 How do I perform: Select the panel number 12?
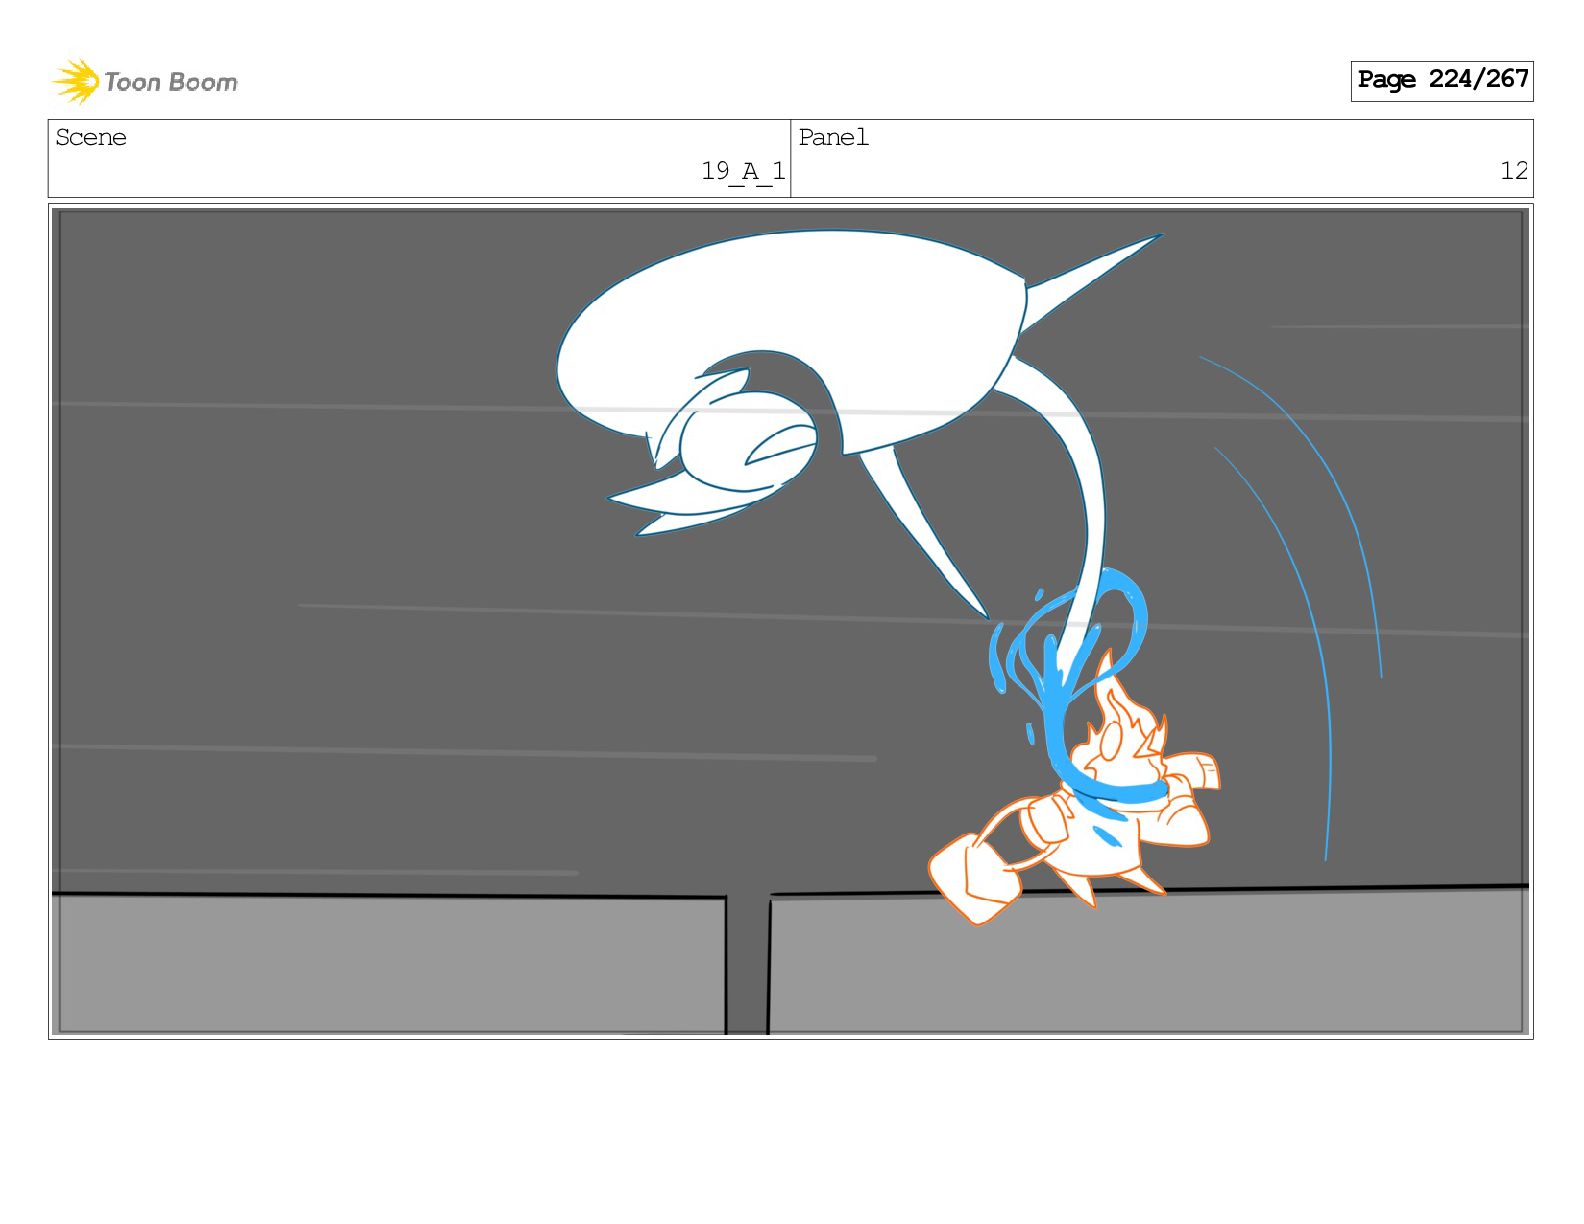click(x=1514, y=171)
